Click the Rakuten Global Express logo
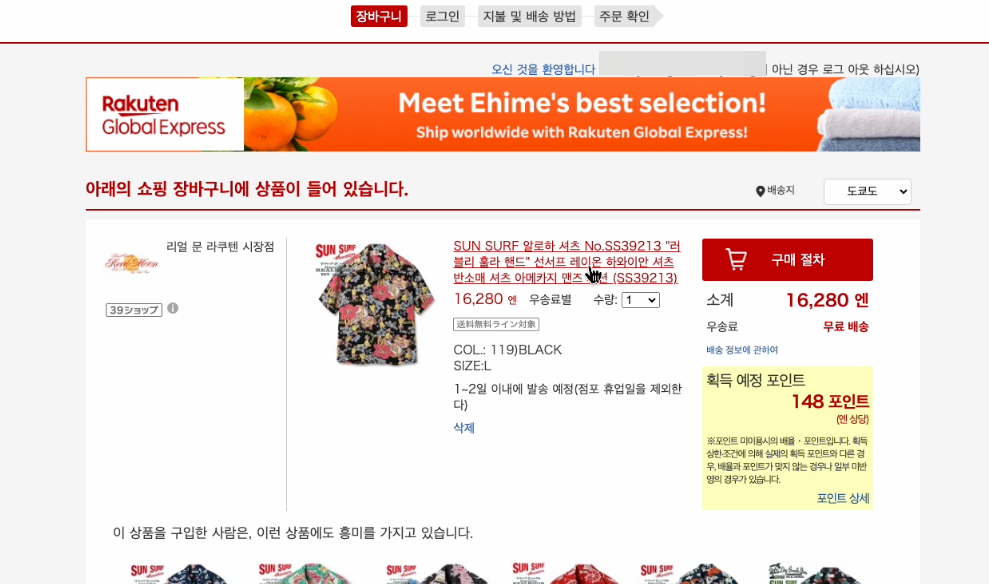Screen dimensions: 989x584 164,115
